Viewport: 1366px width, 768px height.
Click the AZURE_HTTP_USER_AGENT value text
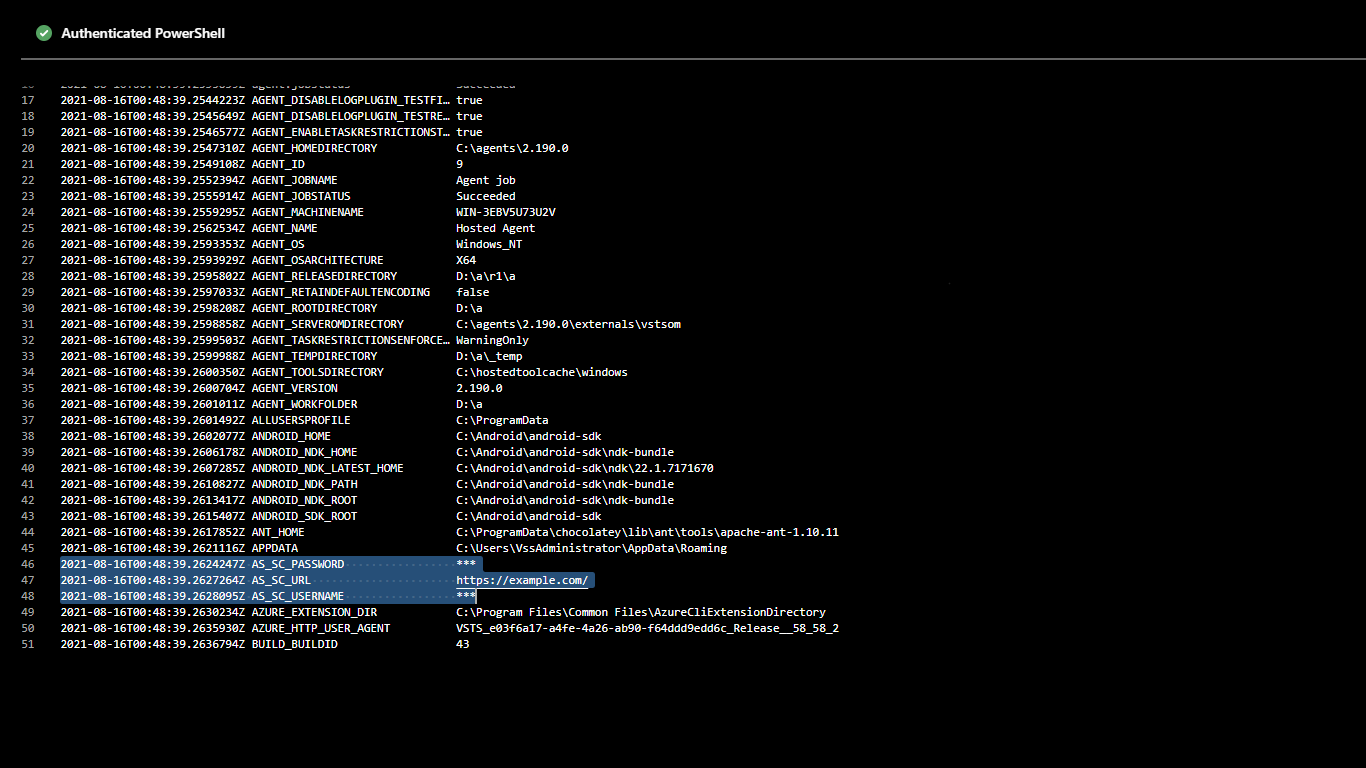[647, 628]
